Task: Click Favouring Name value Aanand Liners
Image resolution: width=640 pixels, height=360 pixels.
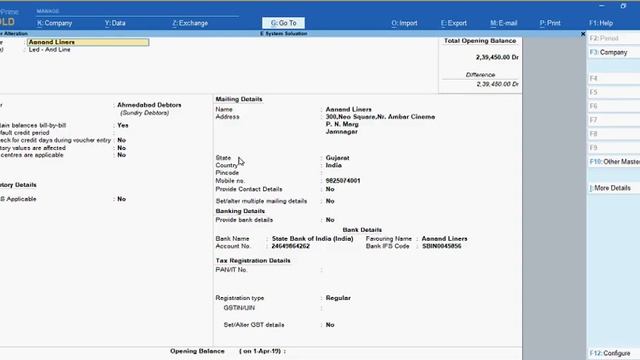Action: click(x=444, y=239)
